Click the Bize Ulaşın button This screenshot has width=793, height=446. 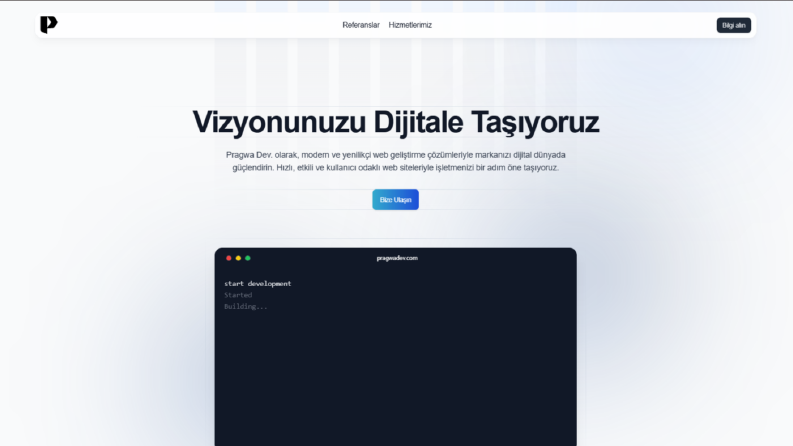tap(395, 200)
